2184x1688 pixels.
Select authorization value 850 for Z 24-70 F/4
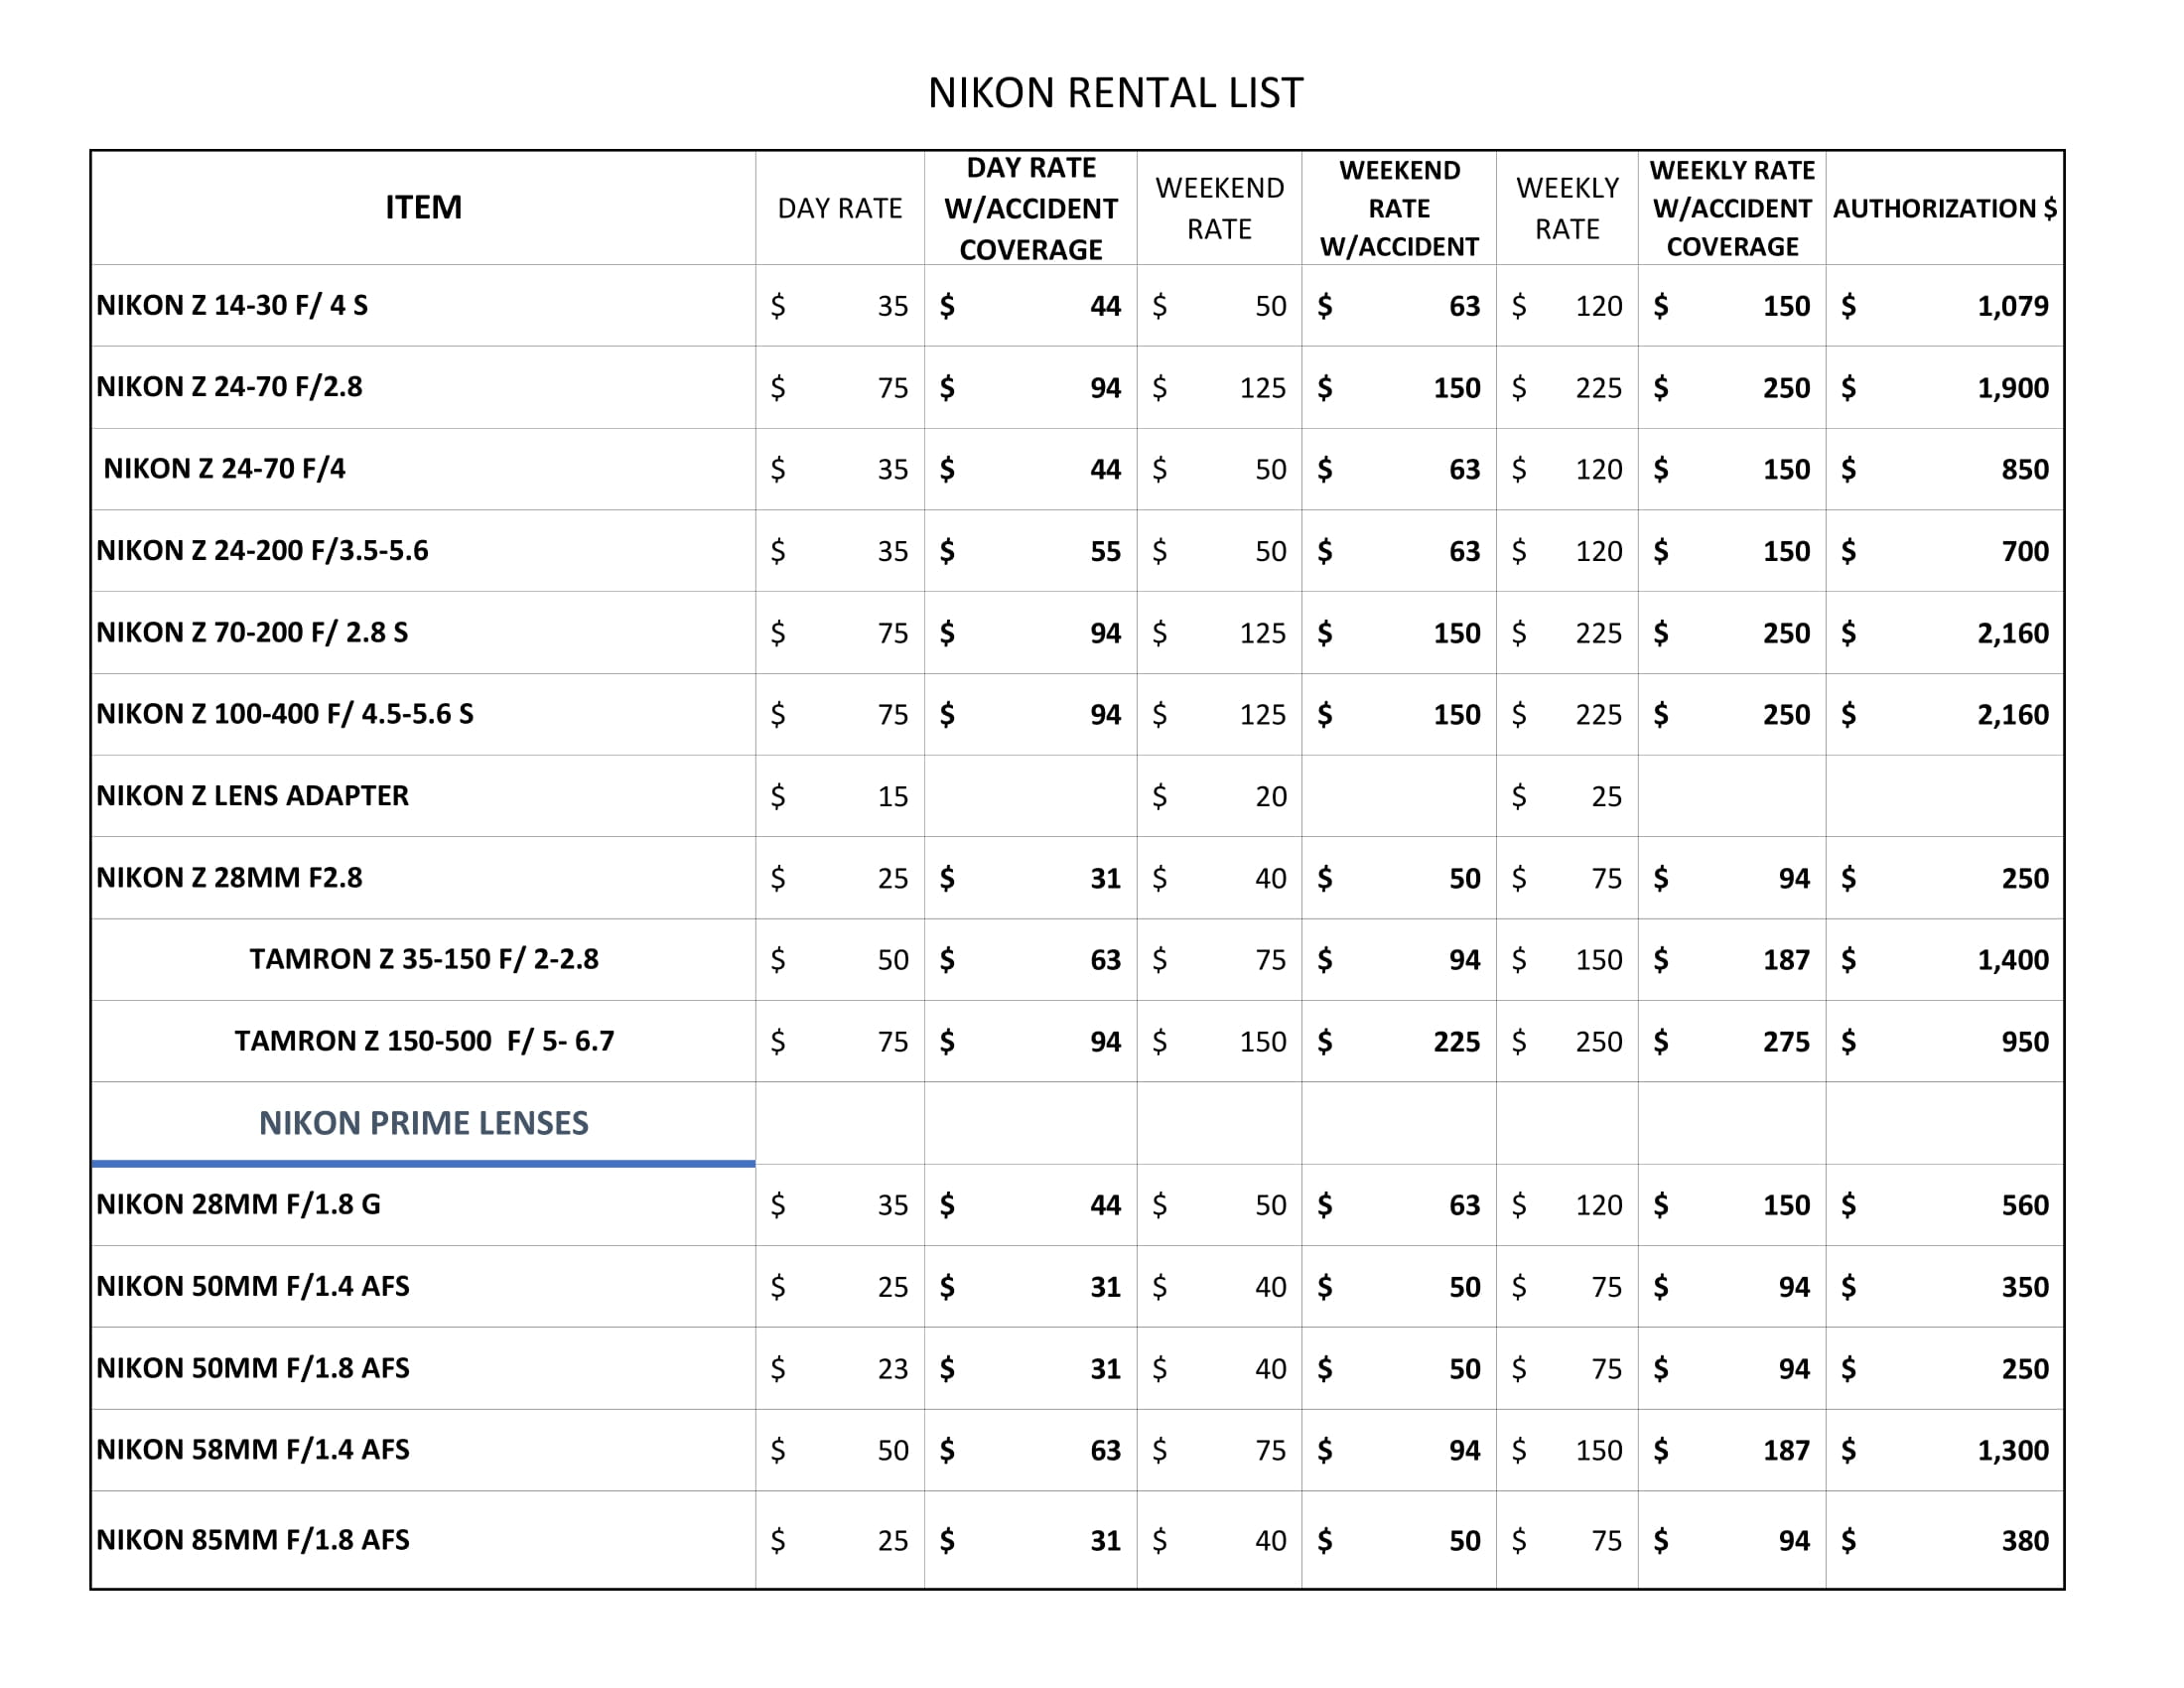(2025, 469)
